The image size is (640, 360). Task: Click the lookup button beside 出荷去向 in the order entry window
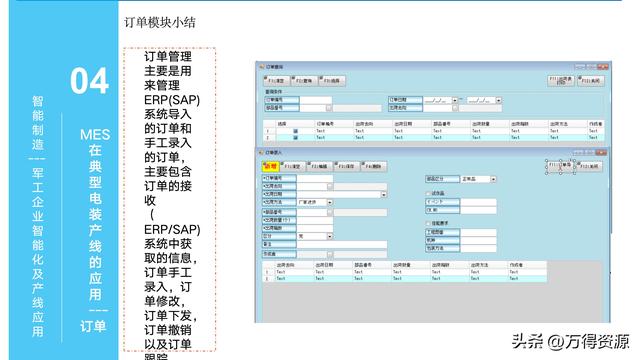click(x=330, y=187)
